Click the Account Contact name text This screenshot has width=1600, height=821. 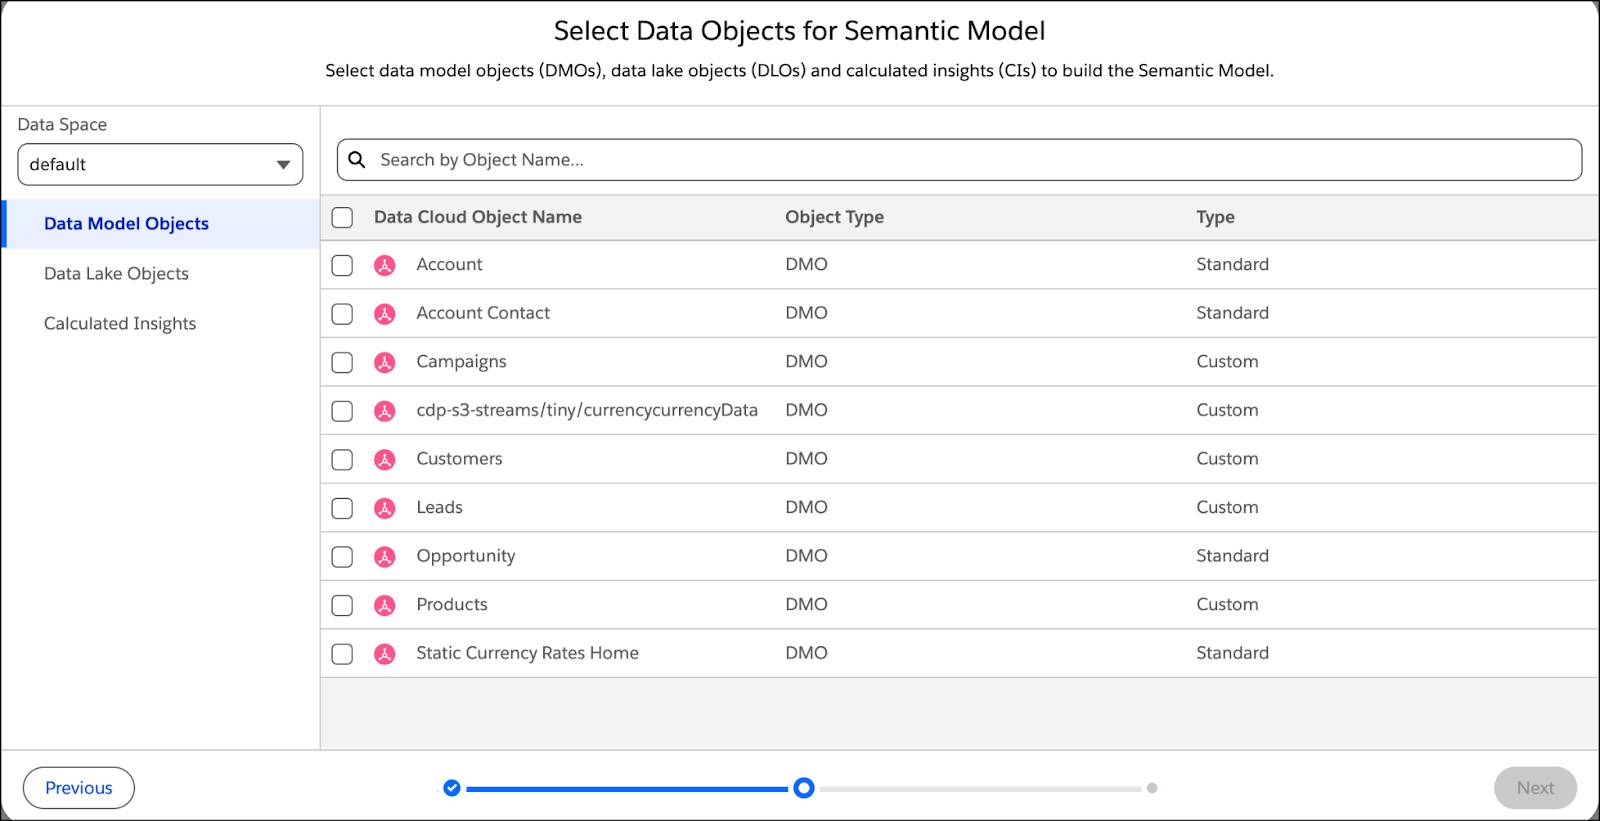coord(483,313)
